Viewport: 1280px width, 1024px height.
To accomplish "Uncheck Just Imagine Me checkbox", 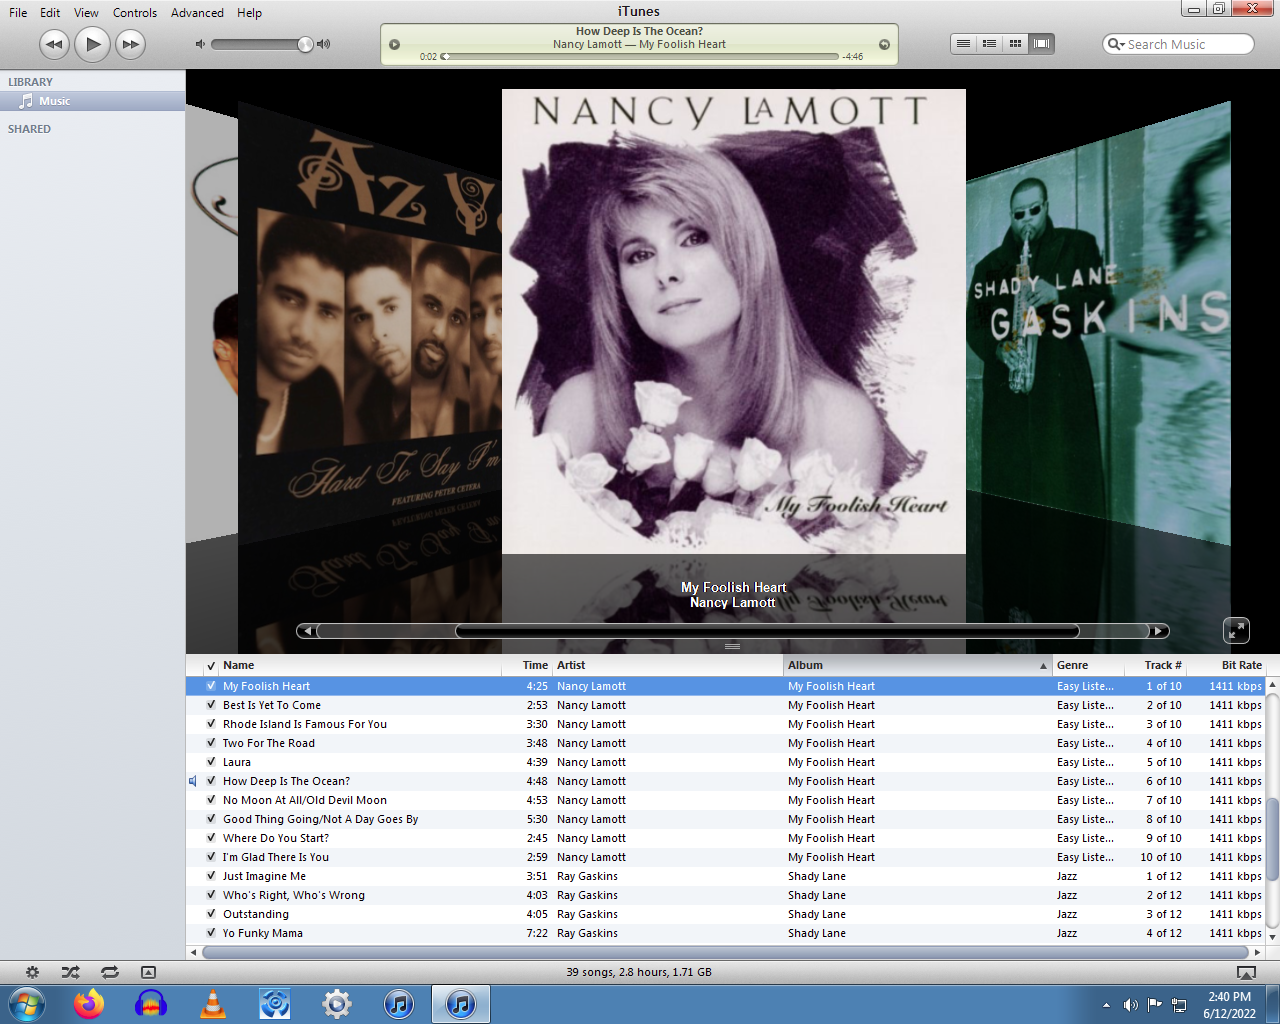I will (211, 876).
